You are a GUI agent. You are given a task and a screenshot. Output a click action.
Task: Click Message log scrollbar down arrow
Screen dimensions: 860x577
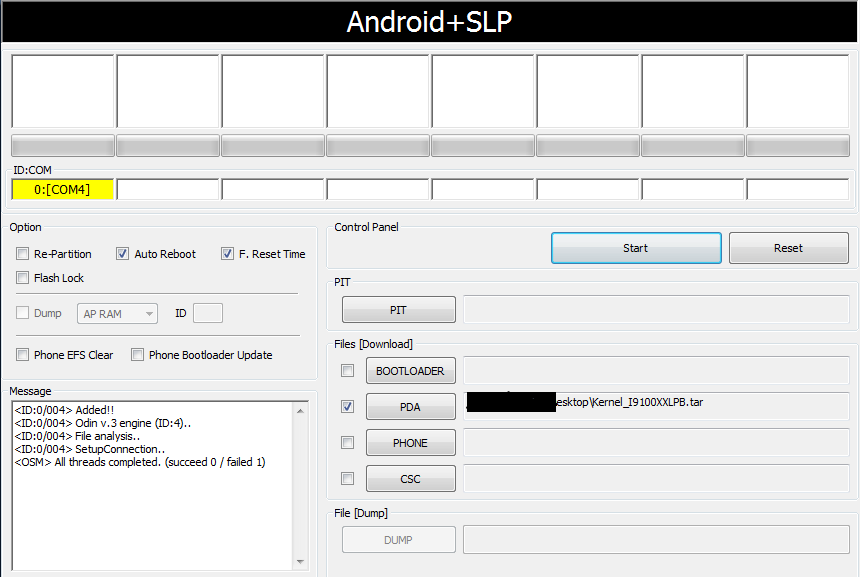pos(301,562)
